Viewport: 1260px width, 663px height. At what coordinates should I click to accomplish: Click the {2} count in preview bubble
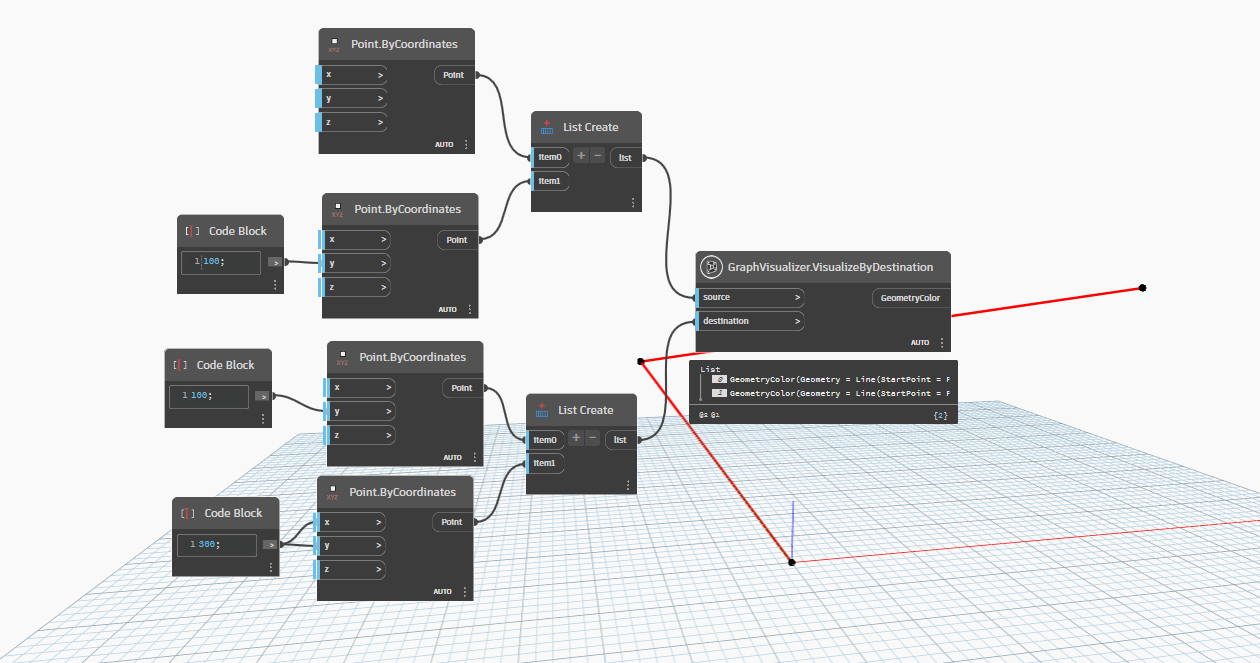click(x=940, y=414)
